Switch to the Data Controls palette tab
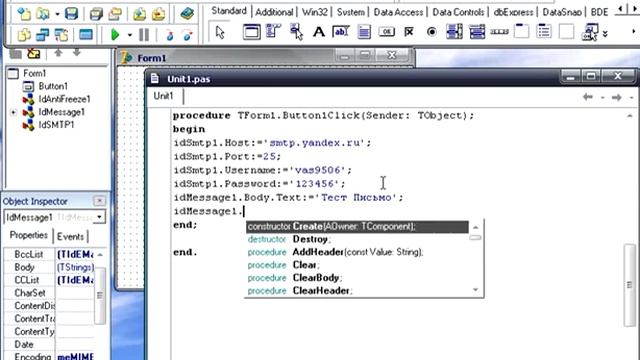This screenshot has height=360, width=640. click(458, 12)
